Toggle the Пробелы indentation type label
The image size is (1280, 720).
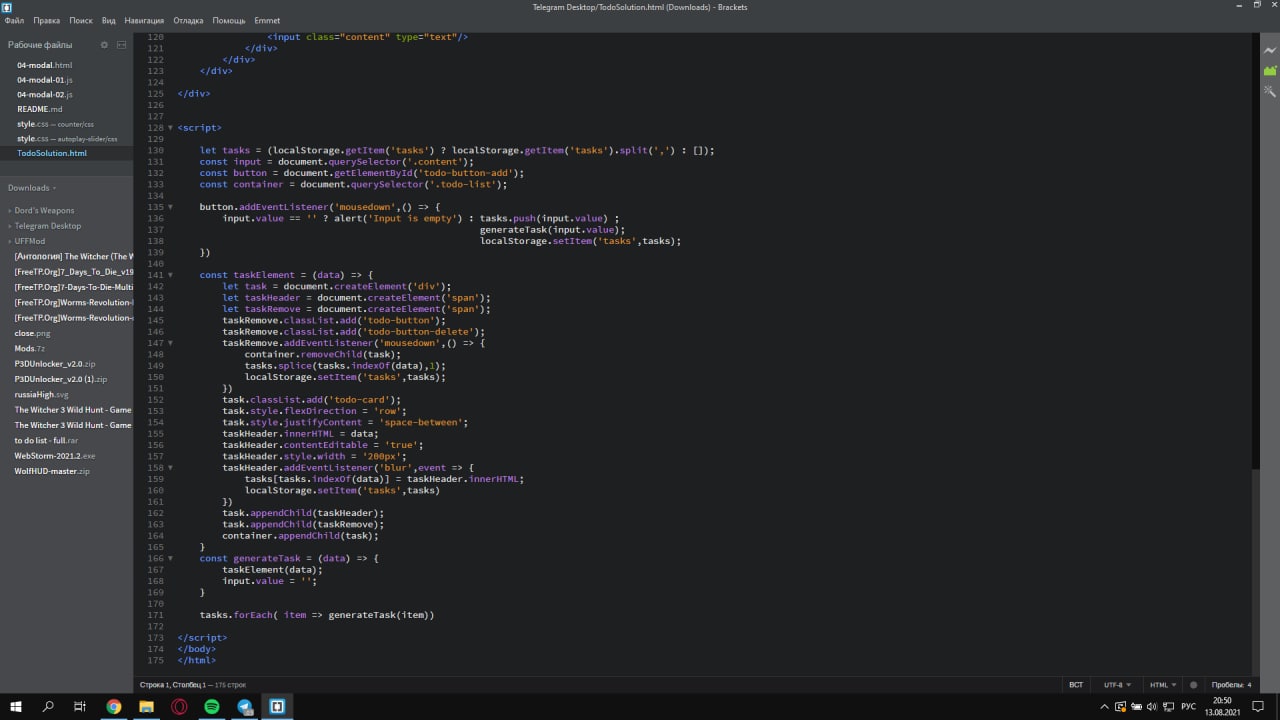coord(1225,685)
